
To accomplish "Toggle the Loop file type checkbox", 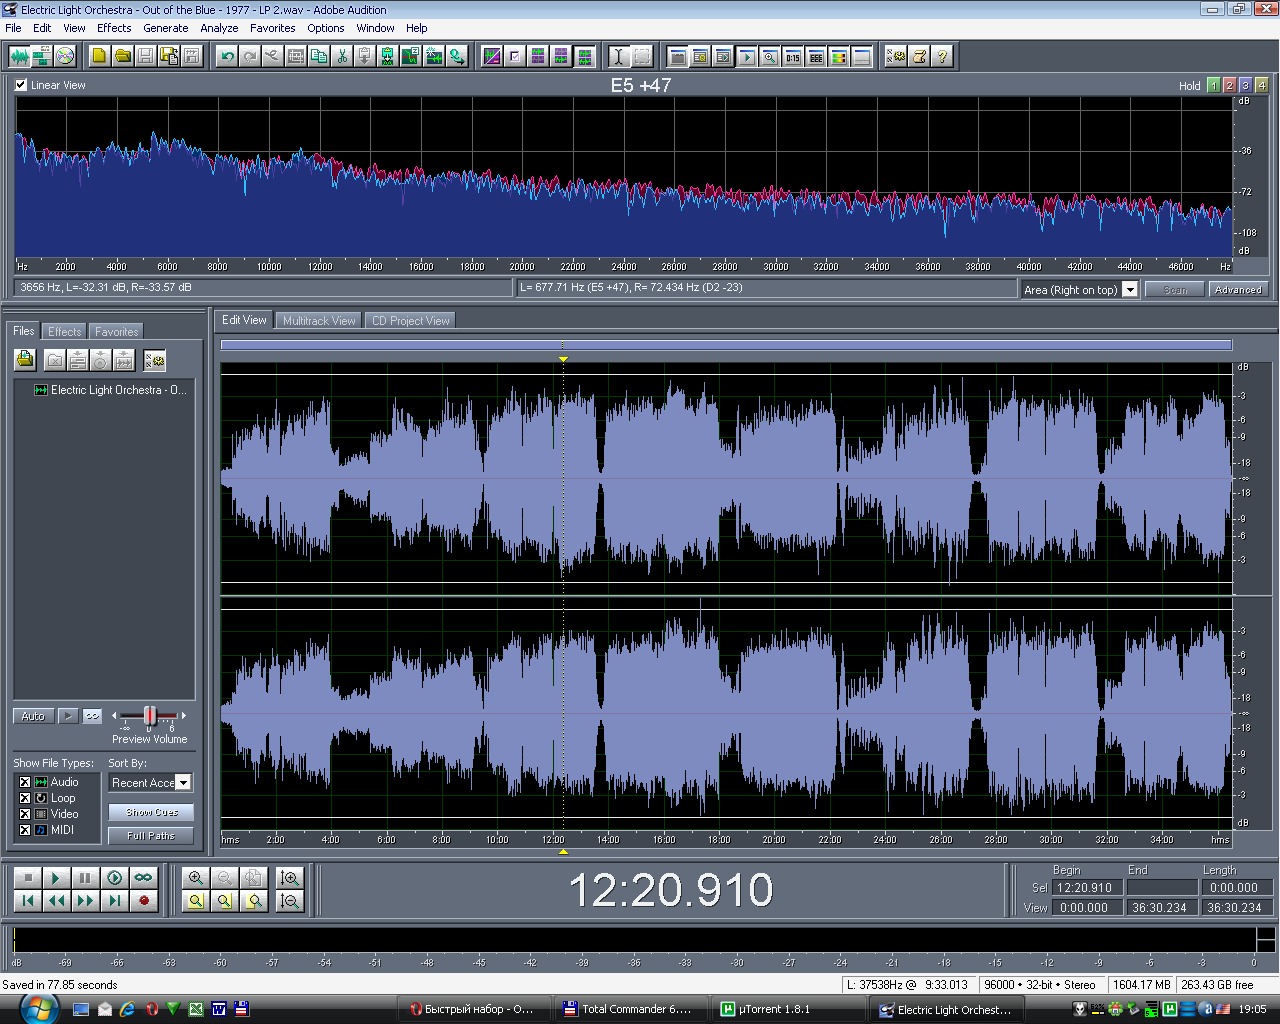I will 25,798.
